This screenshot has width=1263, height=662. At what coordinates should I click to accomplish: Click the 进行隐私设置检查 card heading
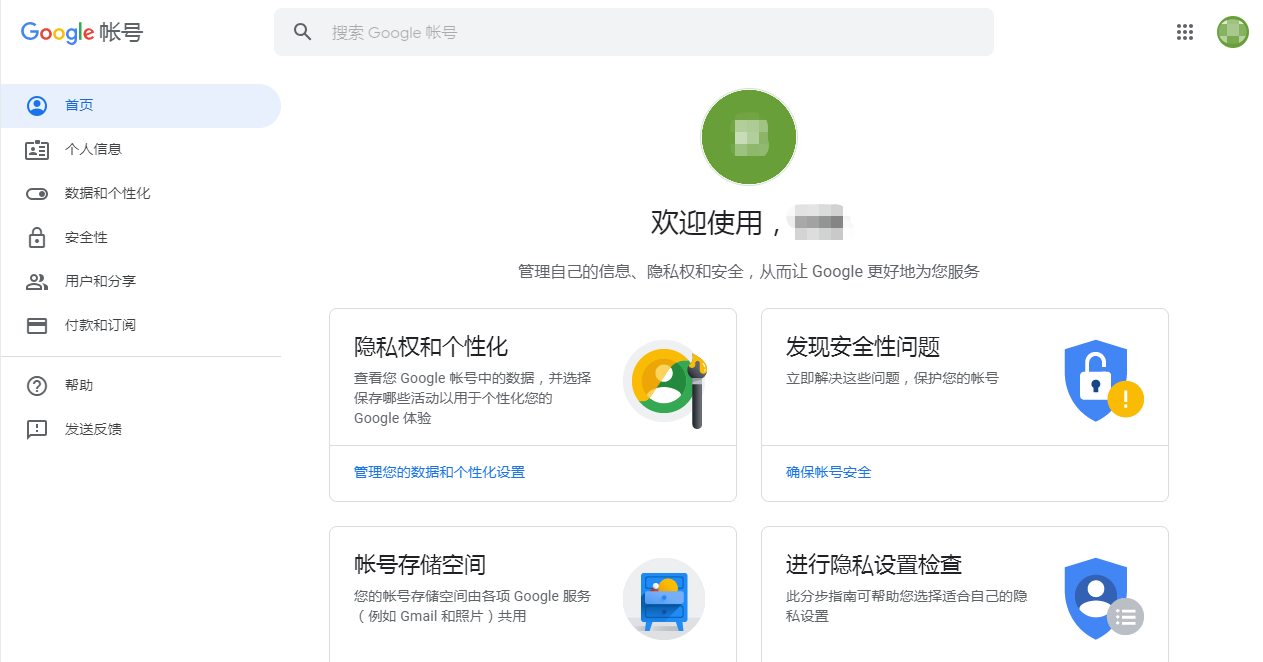tap(874, 565)
